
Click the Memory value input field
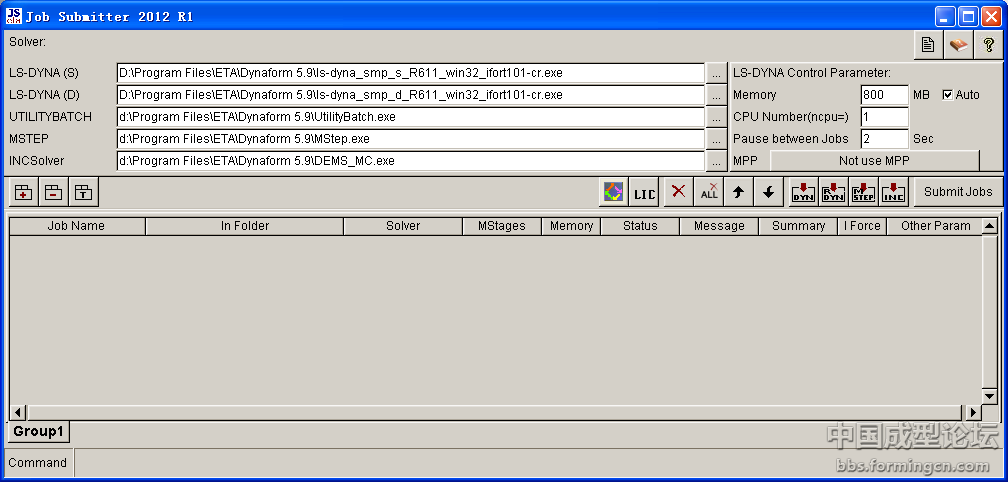[x=883, y=95]
